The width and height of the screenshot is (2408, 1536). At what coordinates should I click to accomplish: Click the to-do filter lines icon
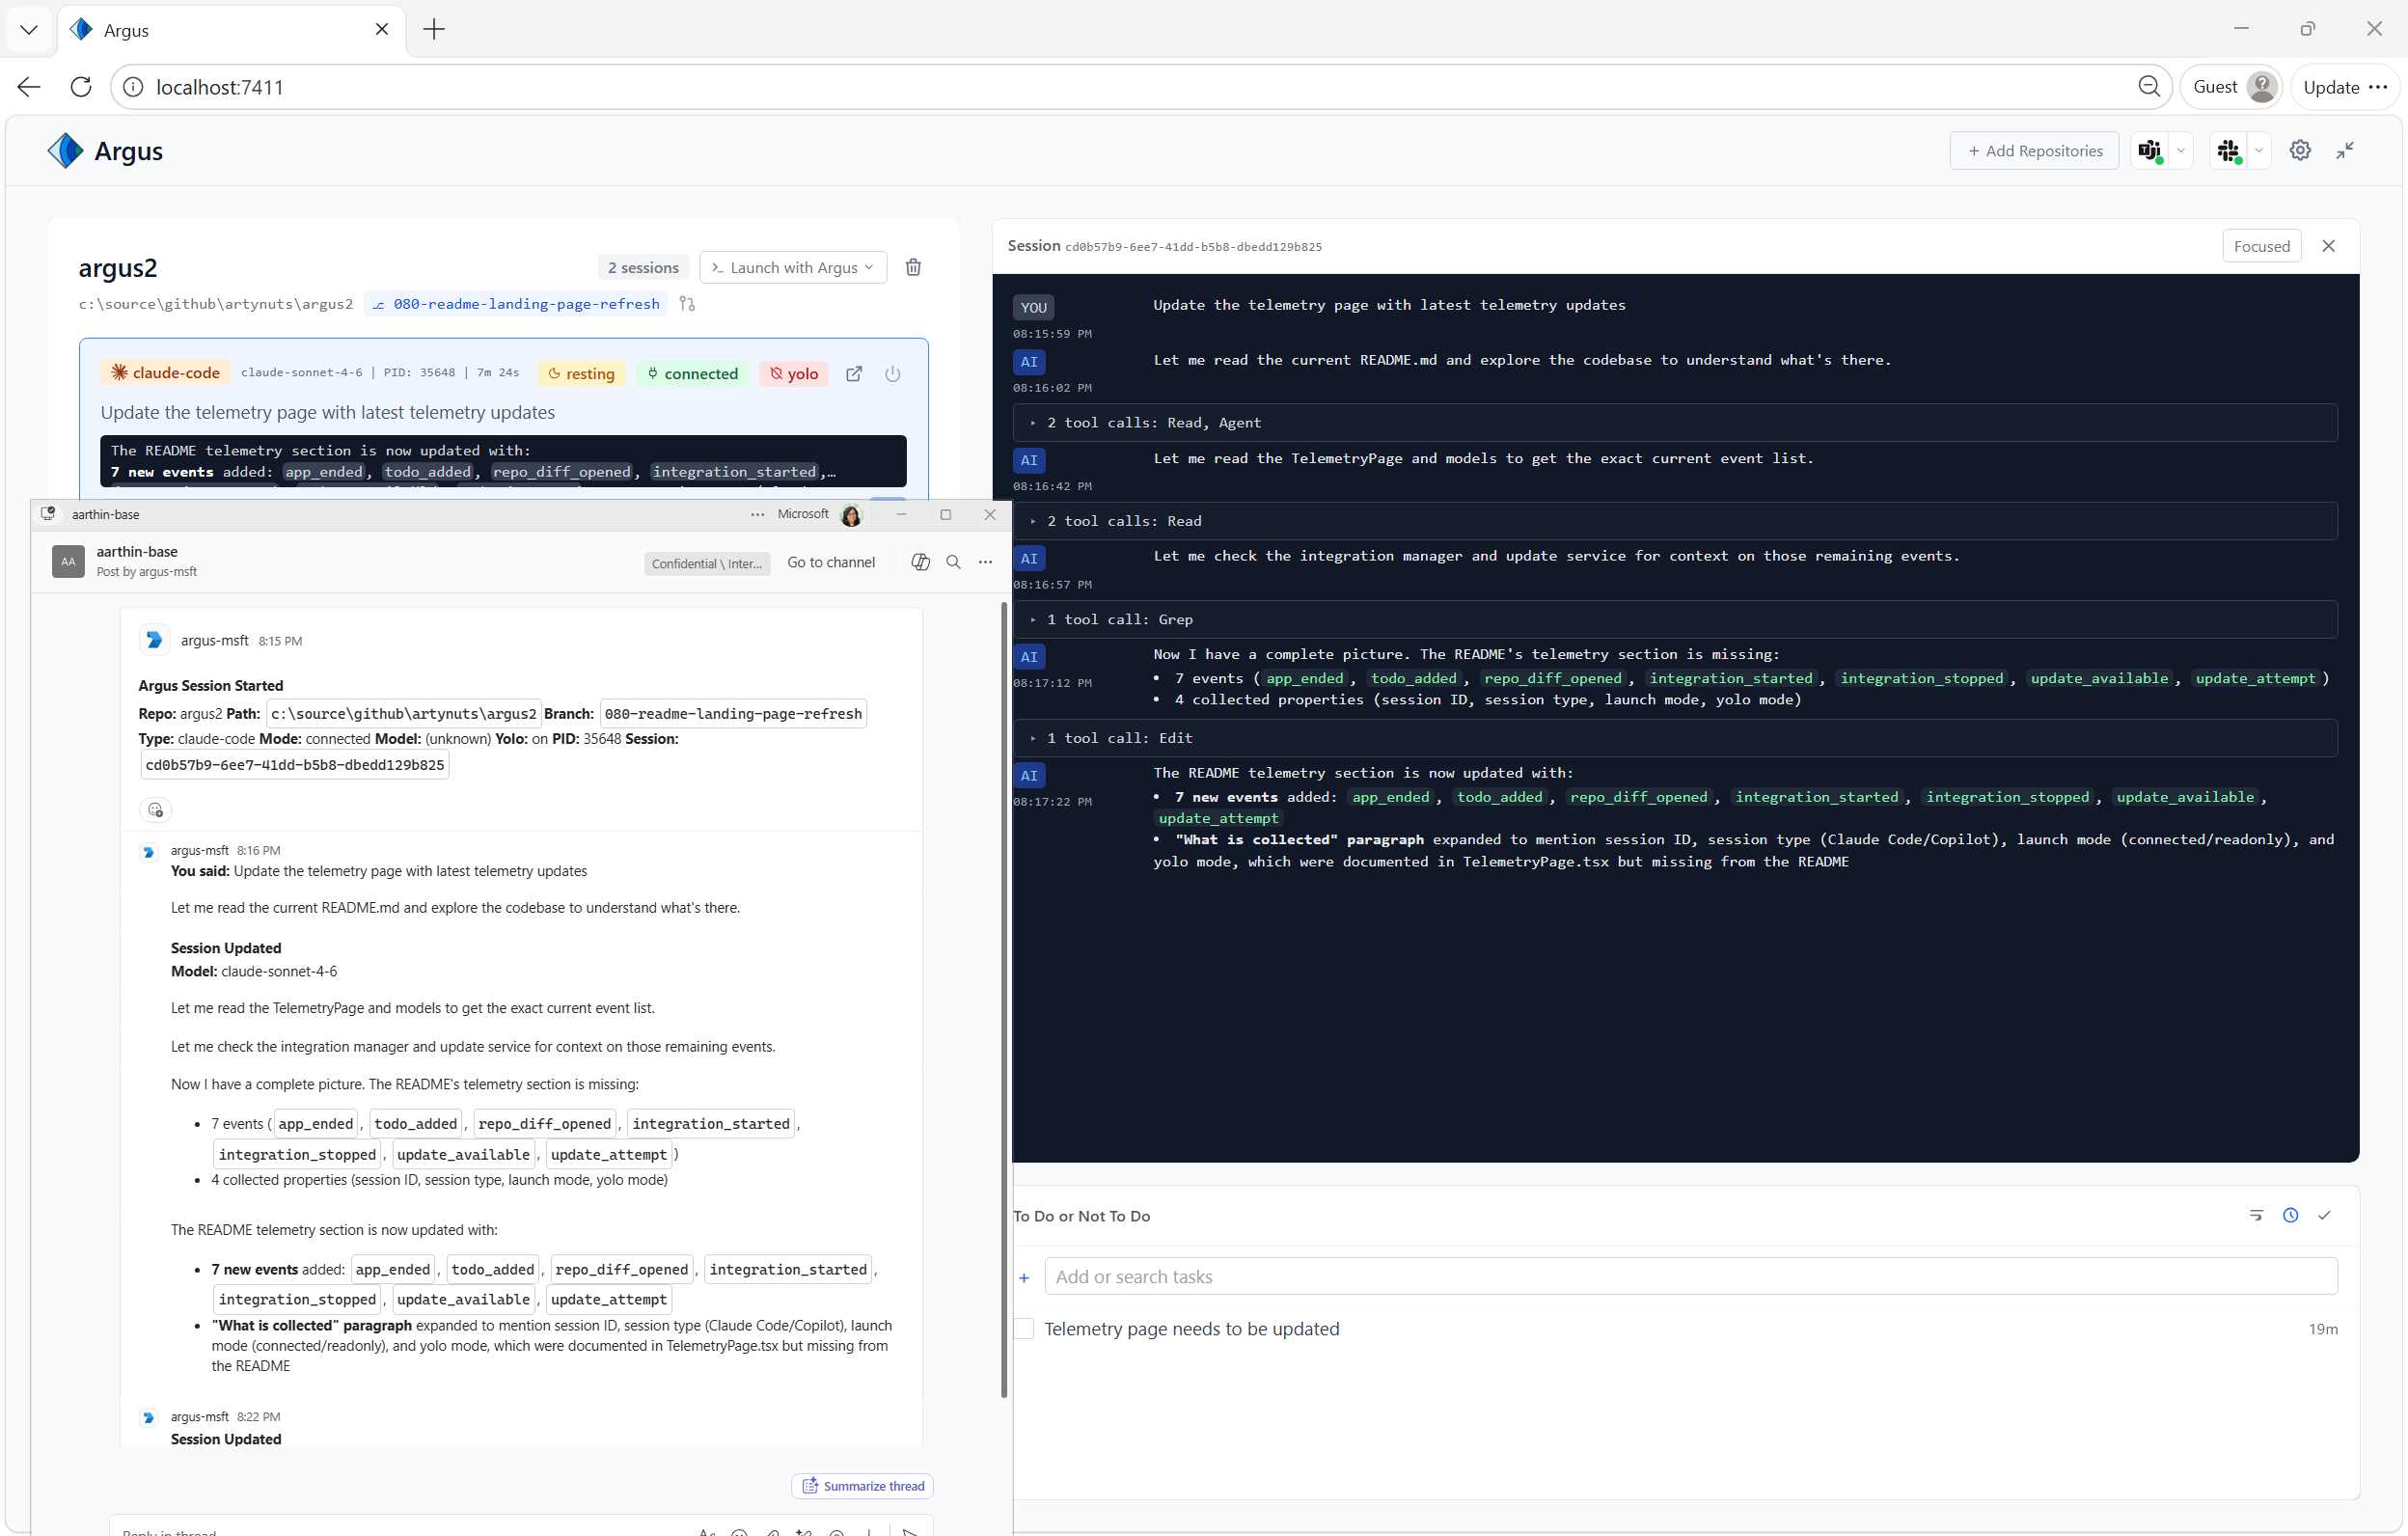click(2256, 1215)
